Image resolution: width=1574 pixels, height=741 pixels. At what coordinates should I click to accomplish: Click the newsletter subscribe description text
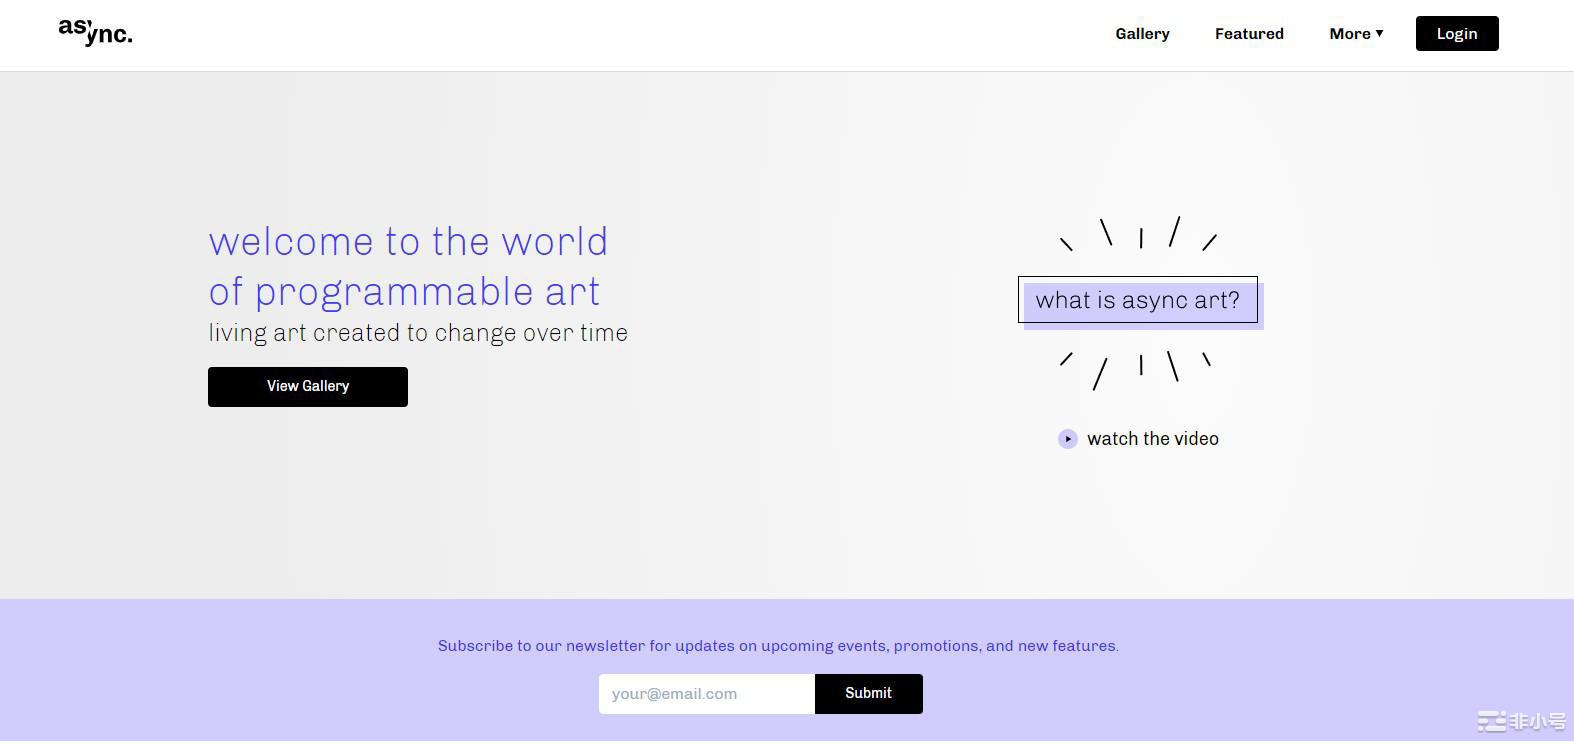click(x=778, y=646)
